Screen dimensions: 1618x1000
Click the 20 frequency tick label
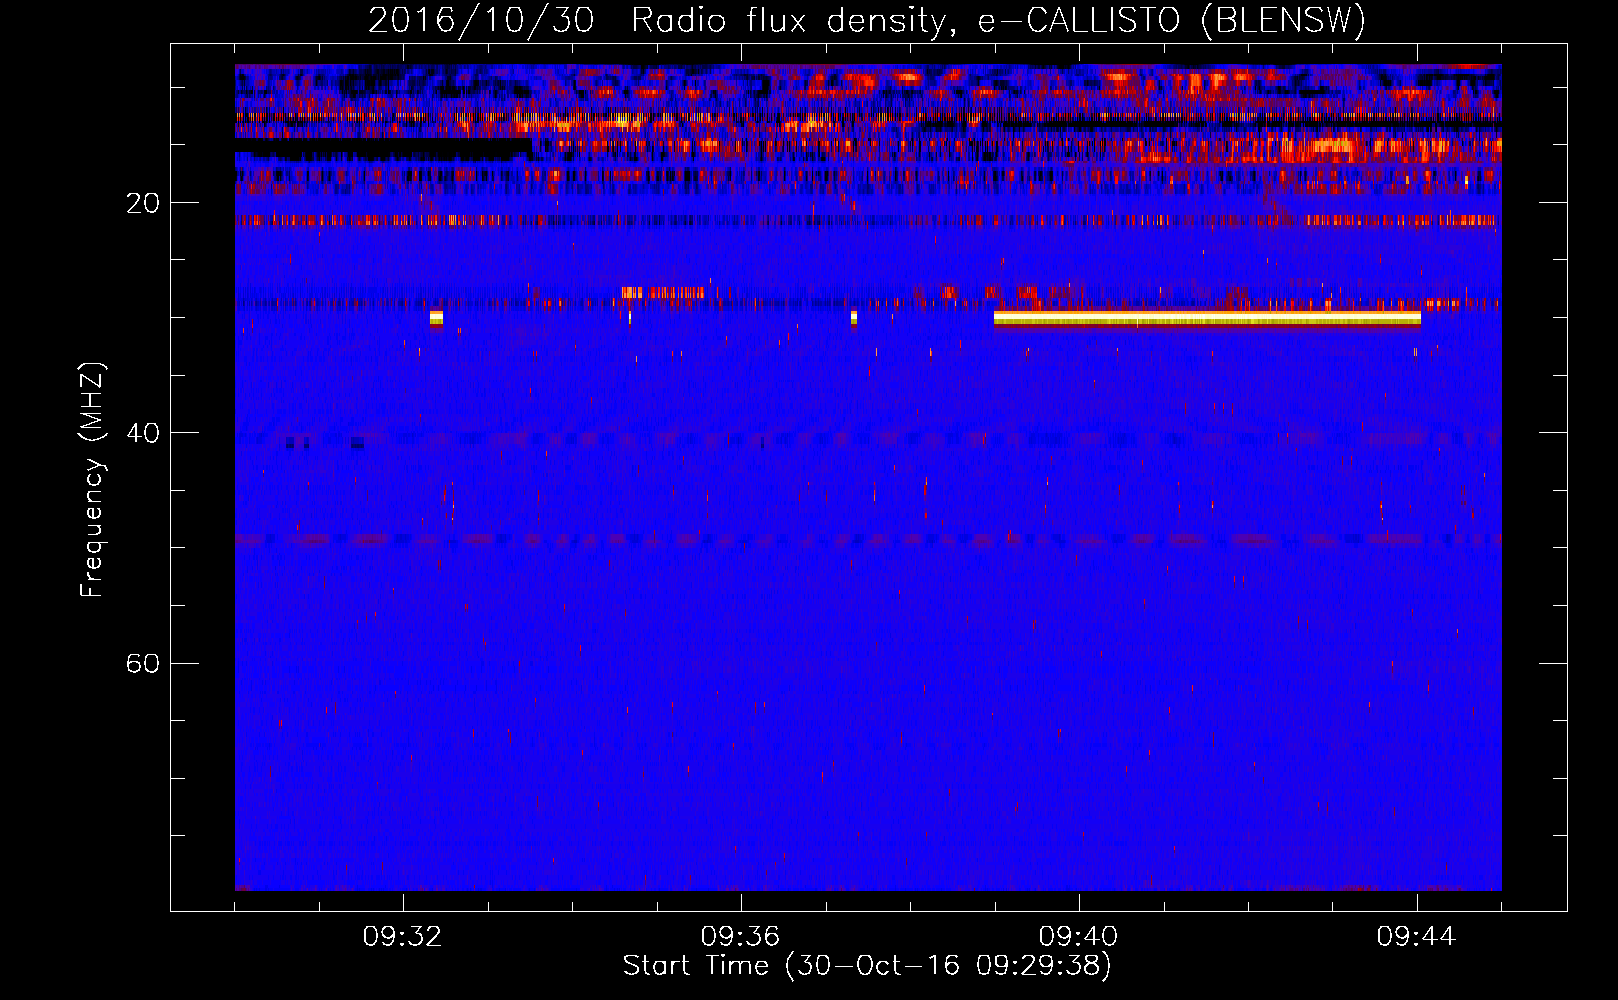[x=142, y=203]
